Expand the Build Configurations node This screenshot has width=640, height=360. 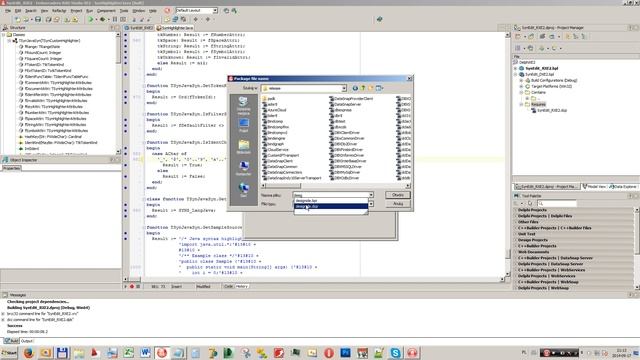(x=522, y=80)
